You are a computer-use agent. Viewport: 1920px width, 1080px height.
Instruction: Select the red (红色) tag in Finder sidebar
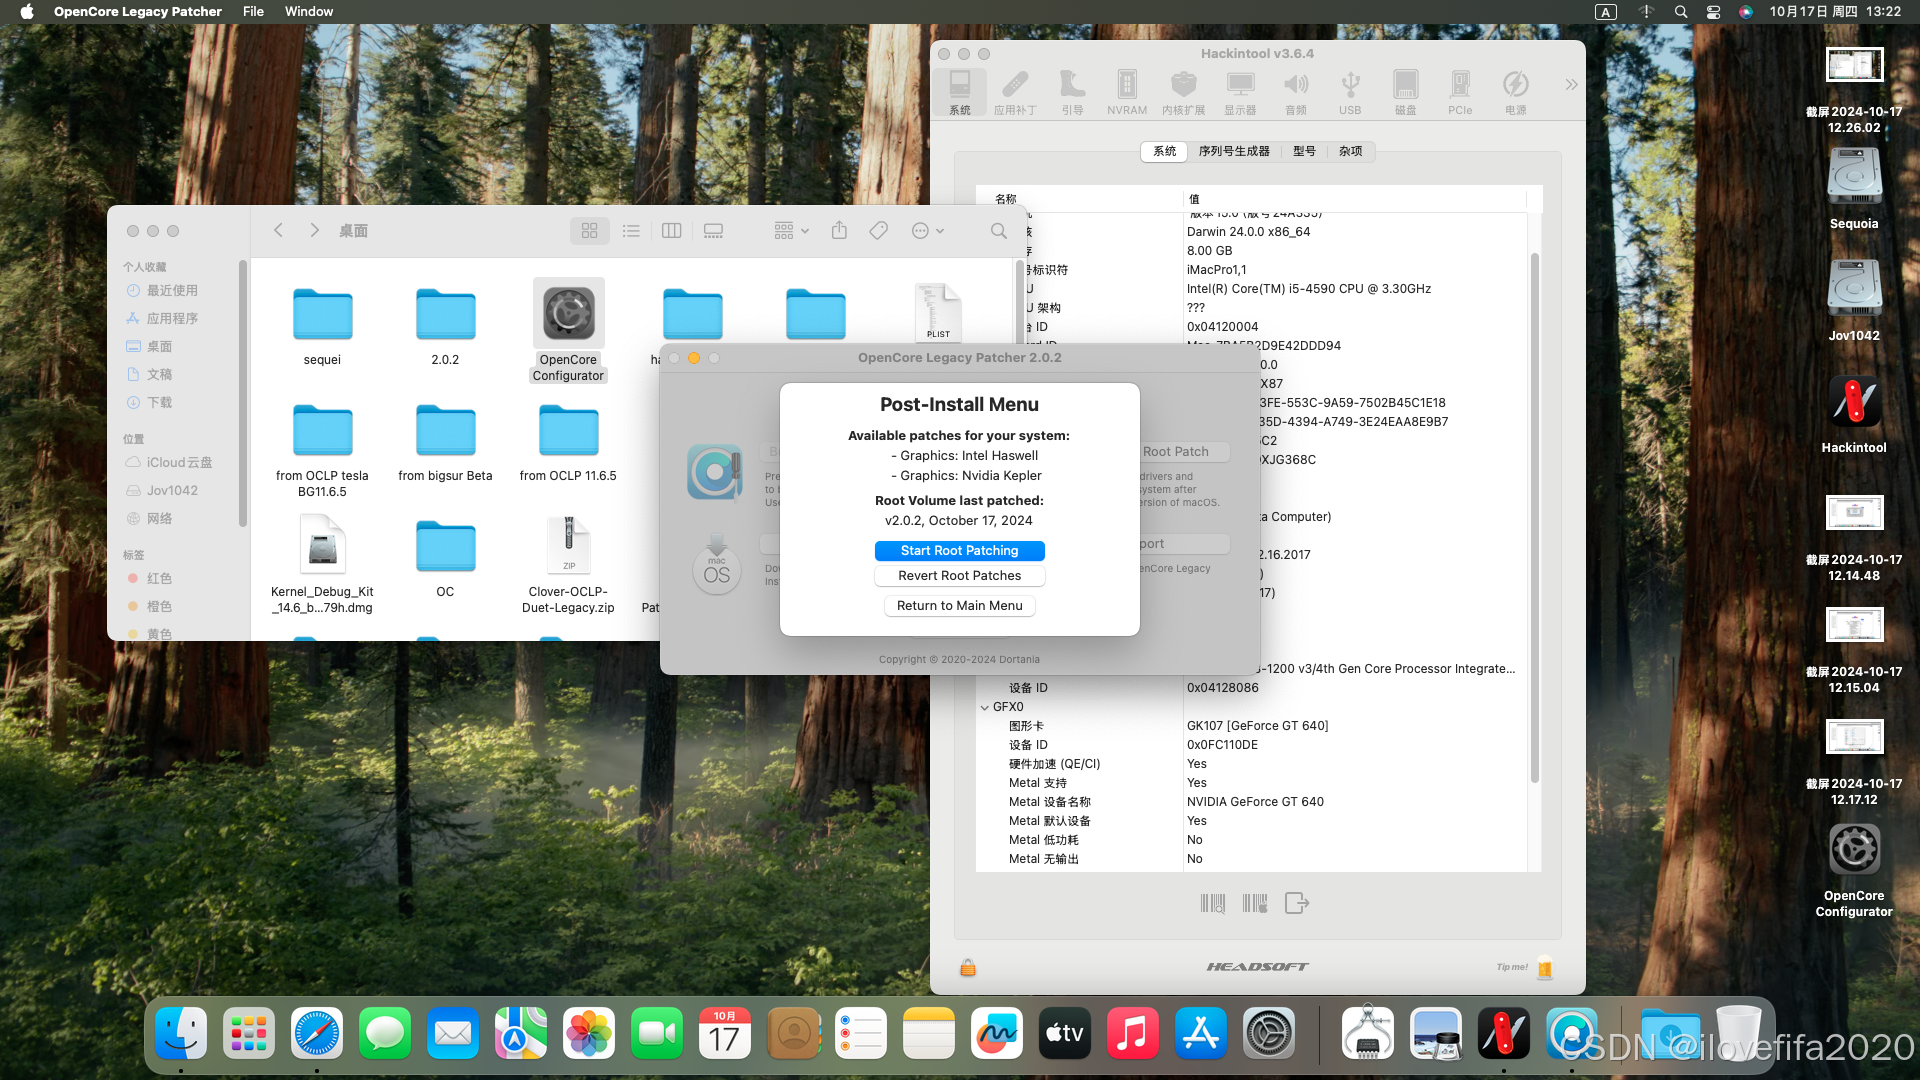point(158,578)
